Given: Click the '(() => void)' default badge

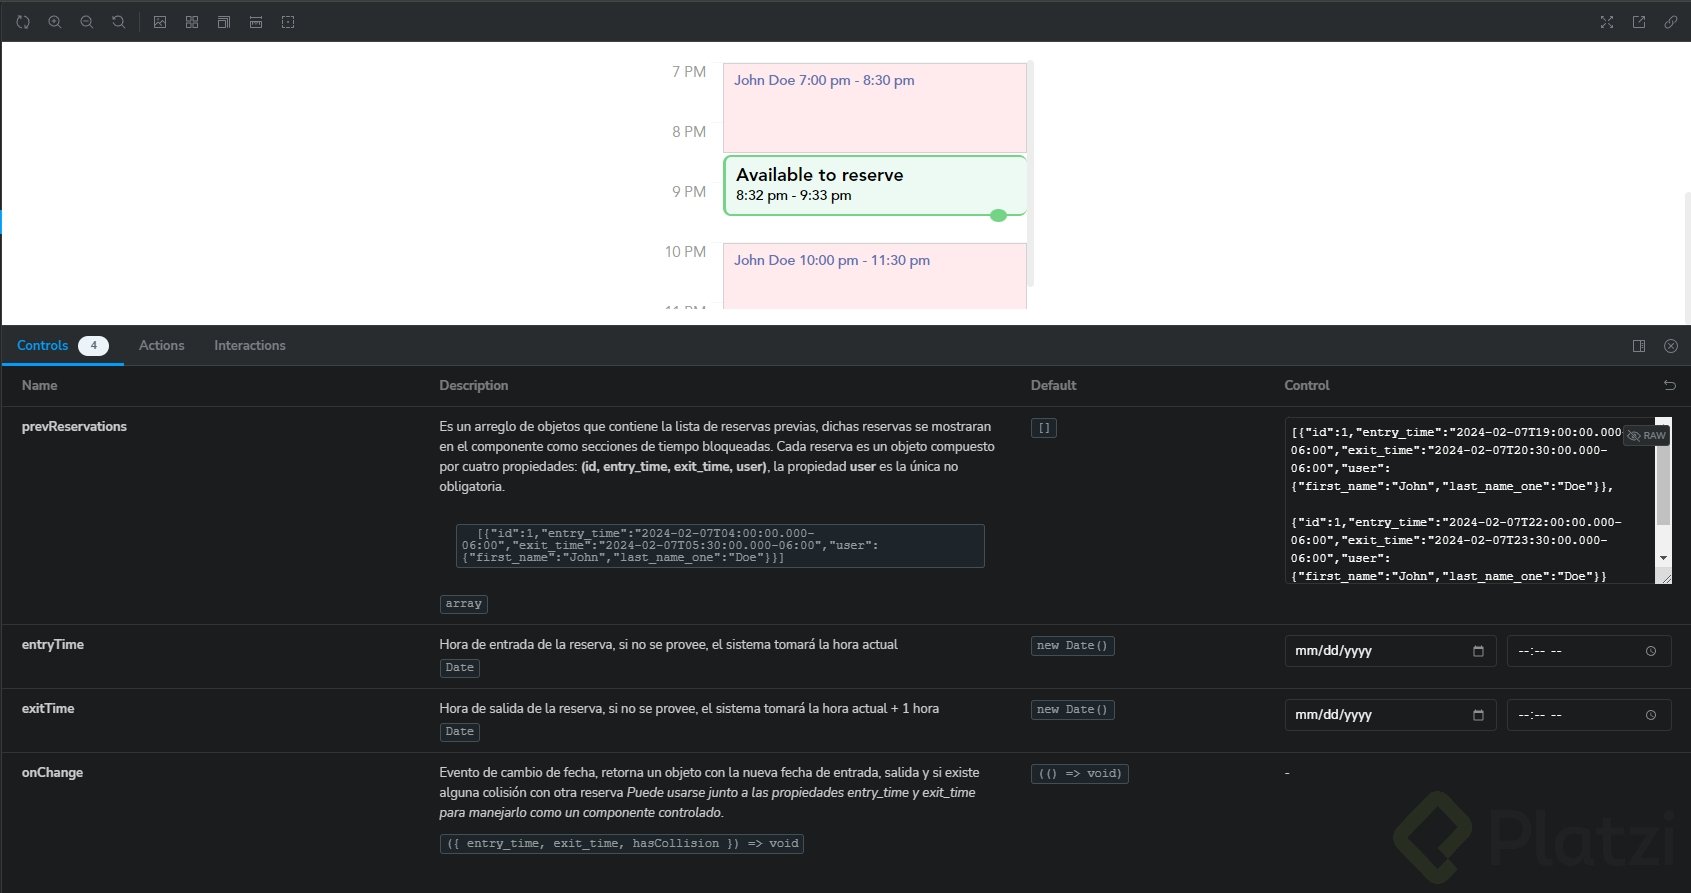Looking at the screenshot, I should (x=1080, y=774).
